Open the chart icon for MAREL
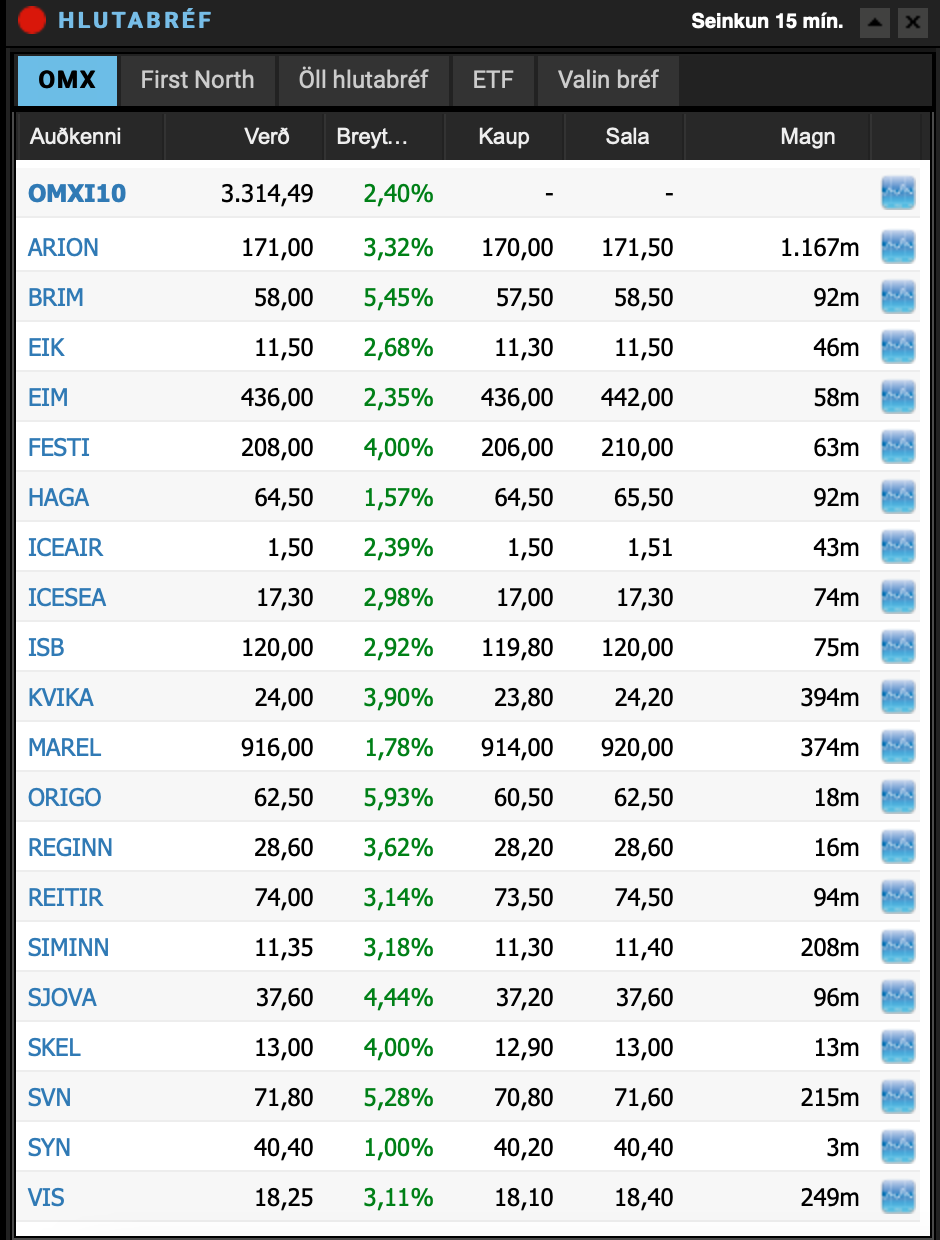This screenshot has width=940, height=1240. [898, 747]
